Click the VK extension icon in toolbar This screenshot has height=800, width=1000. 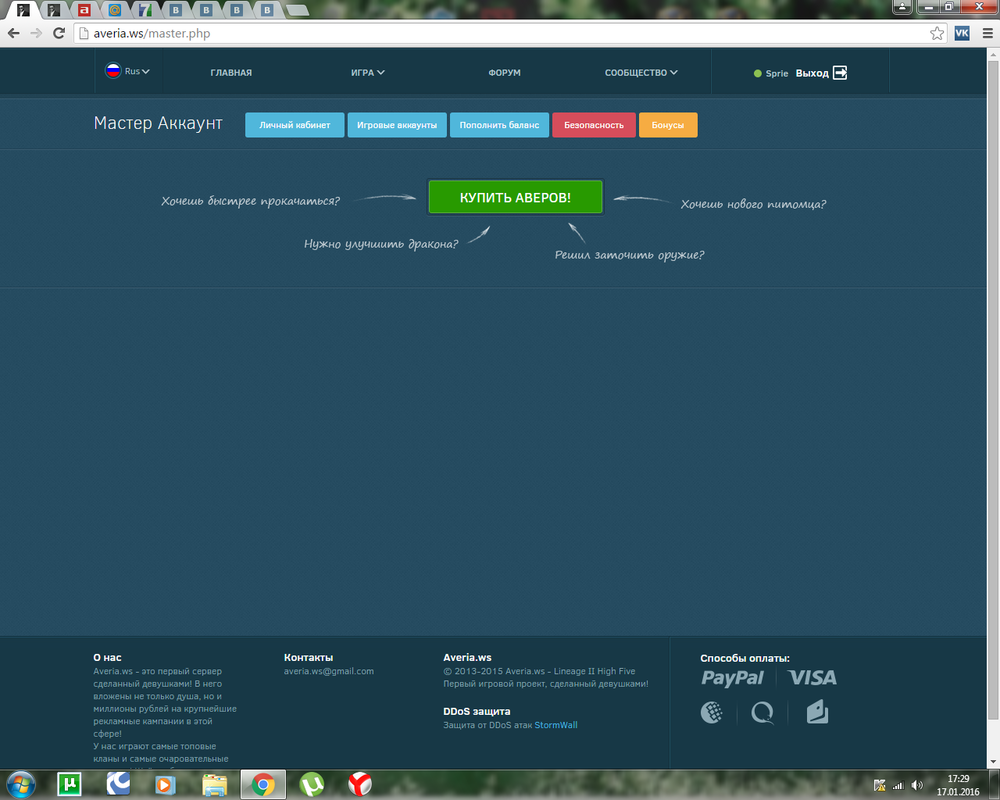[x=963, y=33]
